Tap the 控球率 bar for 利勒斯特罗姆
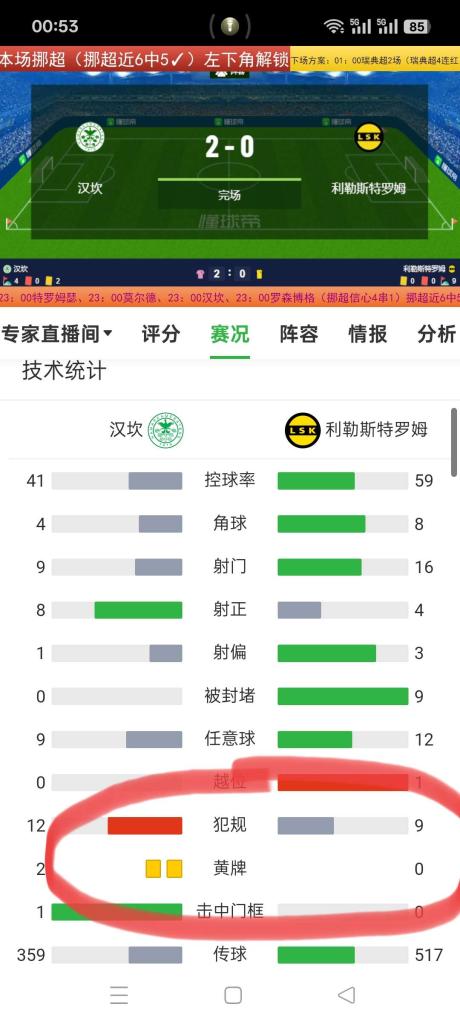460x1027 pixels. (x=343, y=481)
